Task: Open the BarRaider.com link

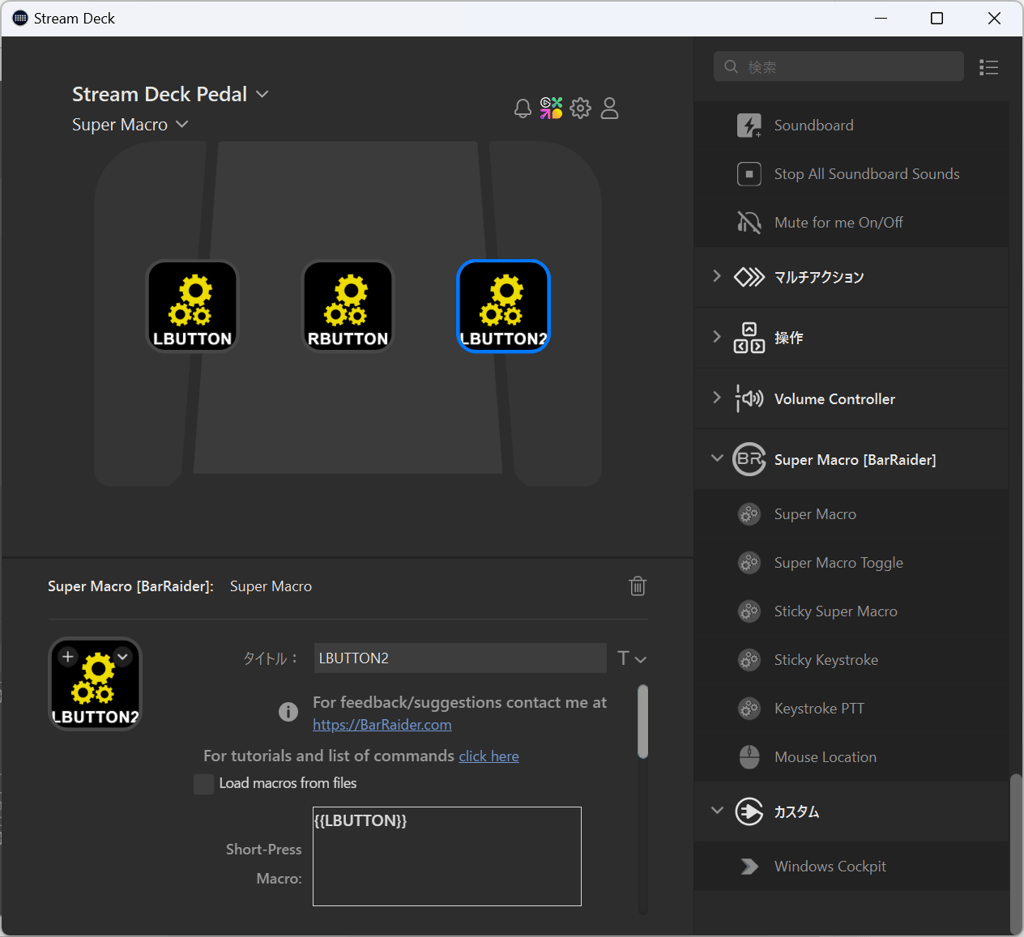Action: pos(382,725)
